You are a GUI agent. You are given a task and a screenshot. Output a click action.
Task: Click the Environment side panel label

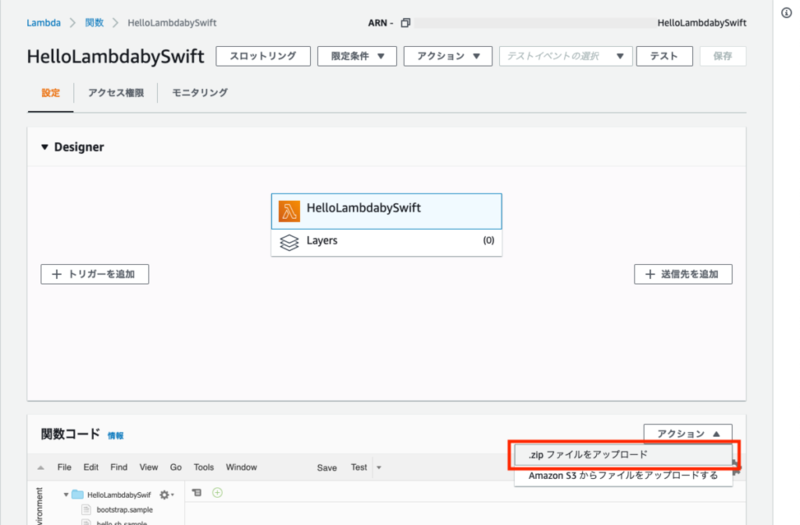coord(40,506)
